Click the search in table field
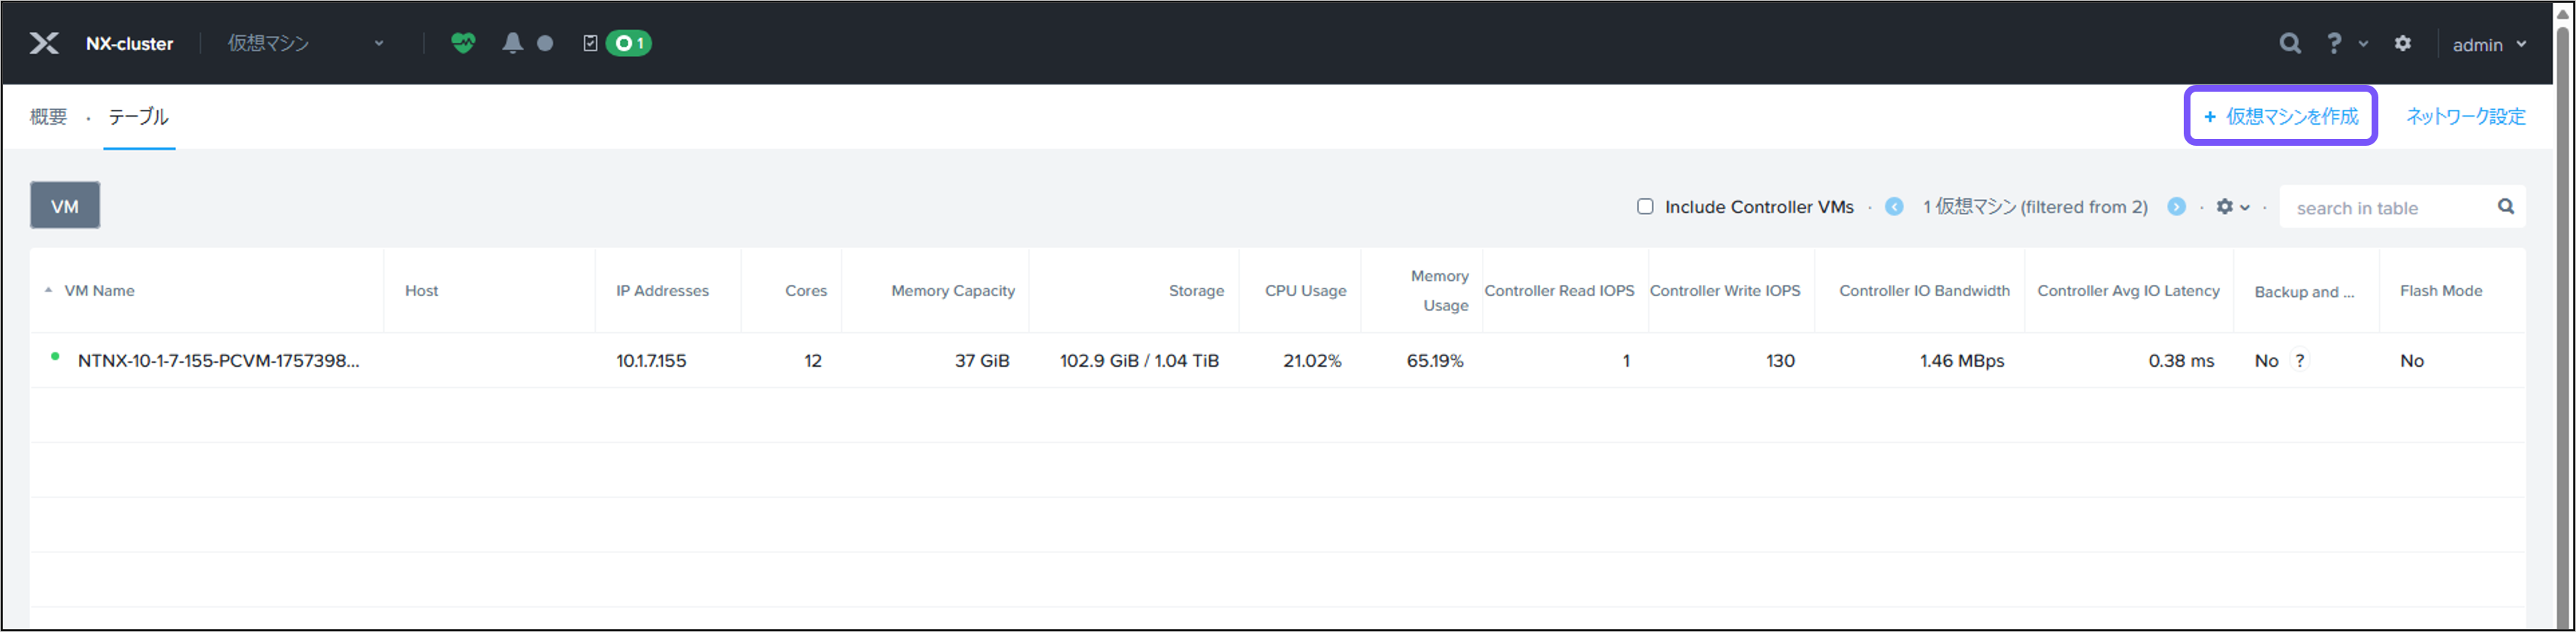This screenshot has height=632, width=2576. click(2390, 208)
